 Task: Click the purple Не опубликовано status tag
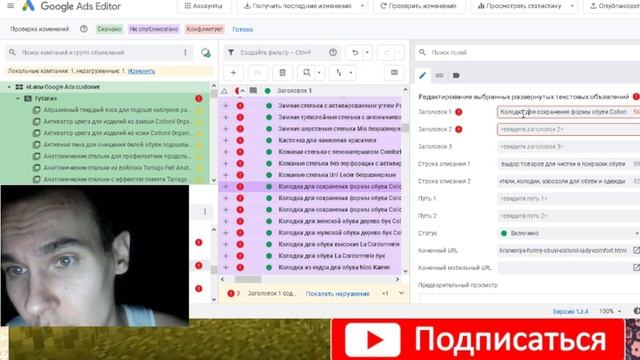click(x=154, y=29)
